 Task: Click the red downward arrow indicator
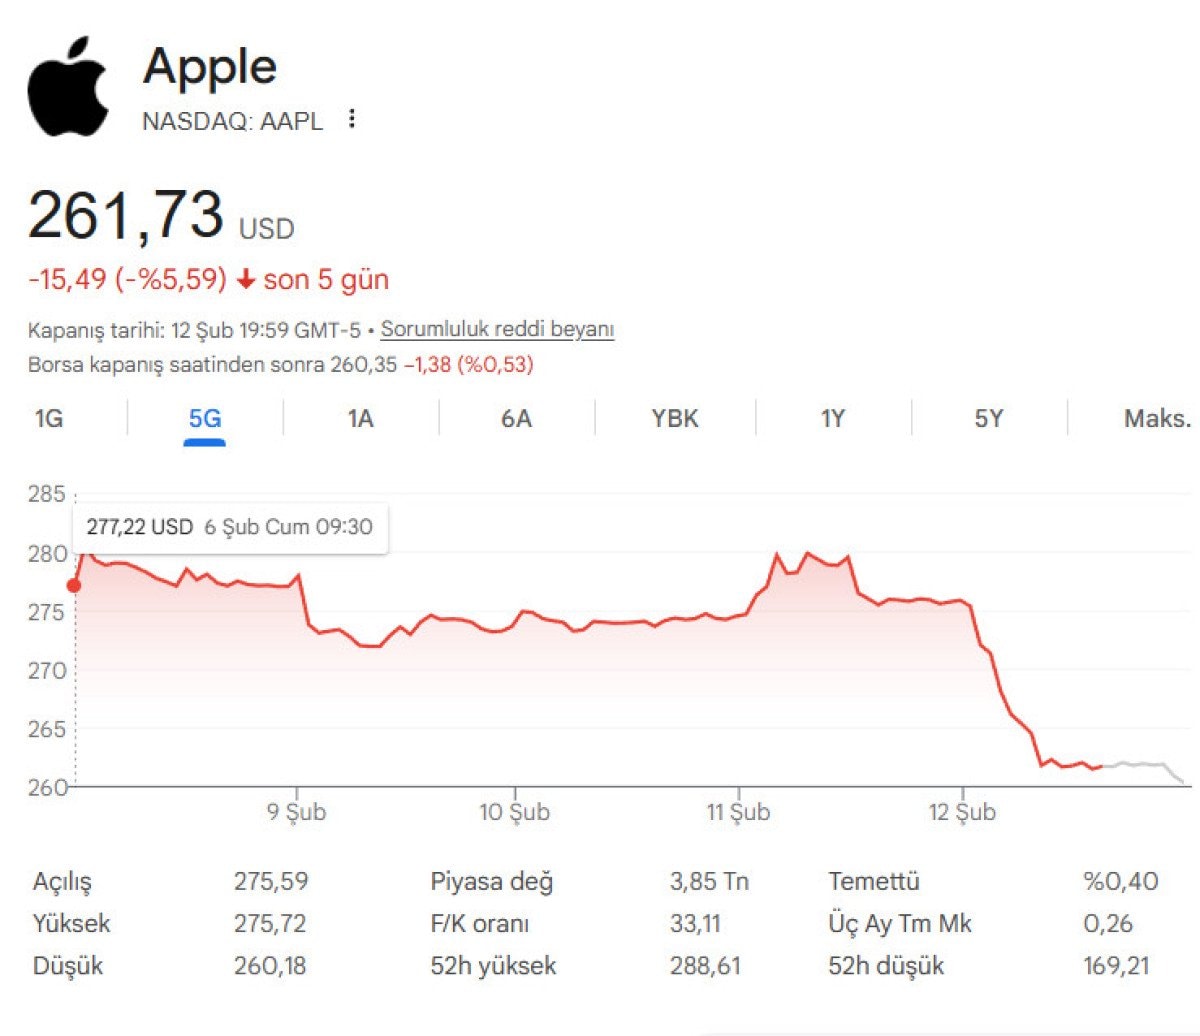(244, 280)
